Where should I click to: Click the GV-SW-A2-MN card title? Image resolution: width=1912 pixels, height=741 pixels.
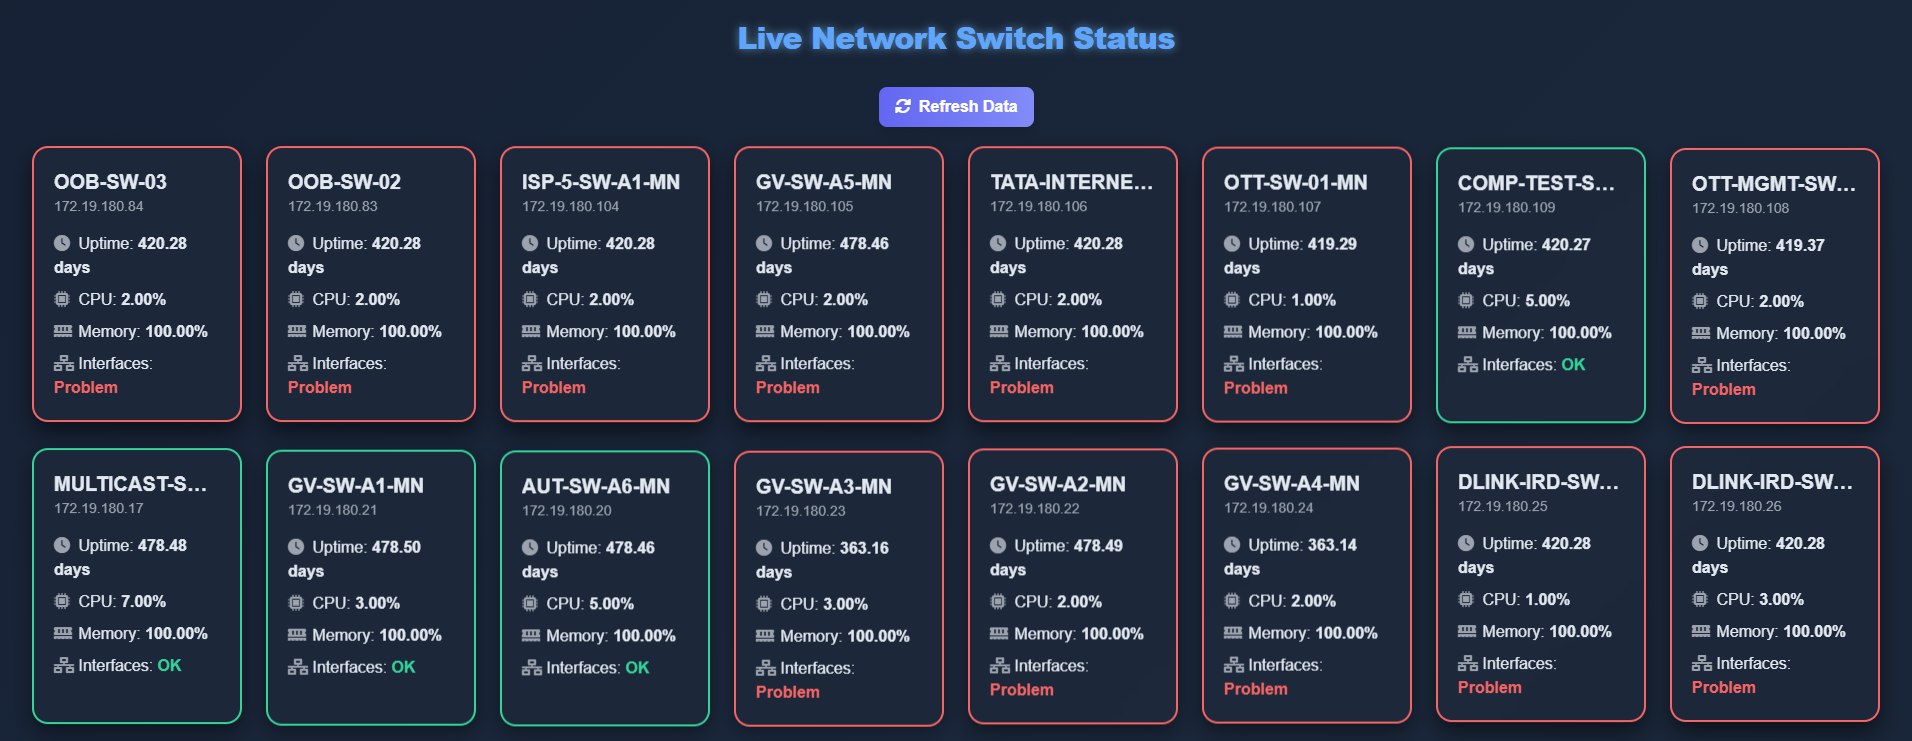[1057, 483]
